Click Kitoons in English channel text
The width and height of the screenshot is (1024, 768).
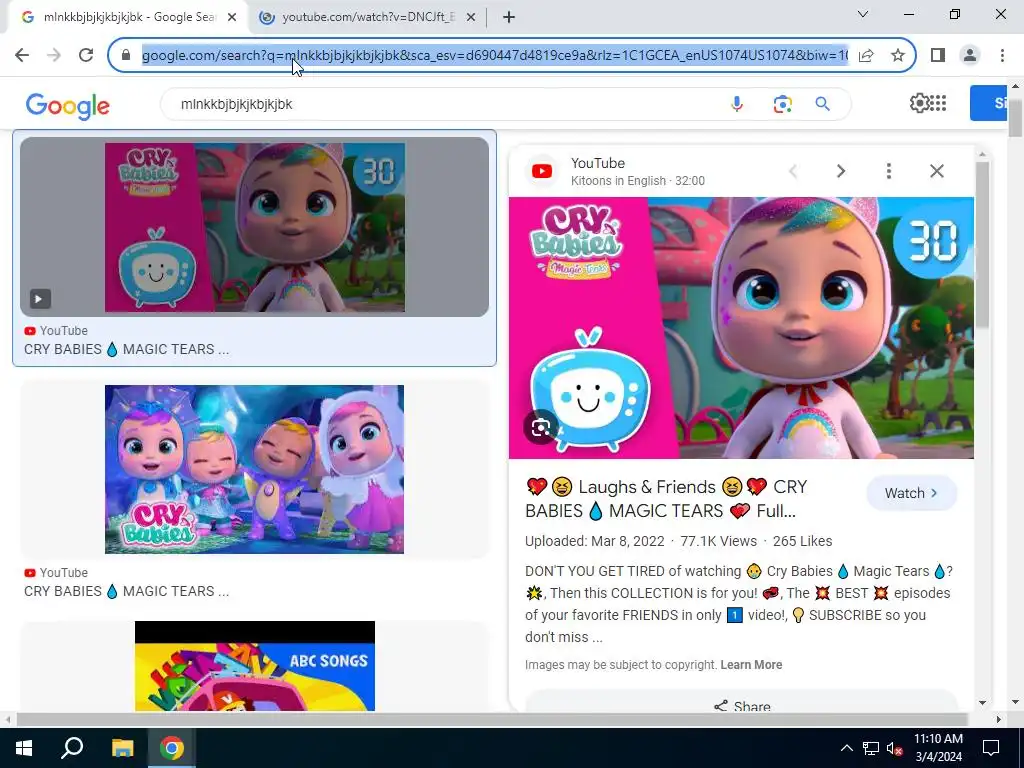click(x=618, y=181)
